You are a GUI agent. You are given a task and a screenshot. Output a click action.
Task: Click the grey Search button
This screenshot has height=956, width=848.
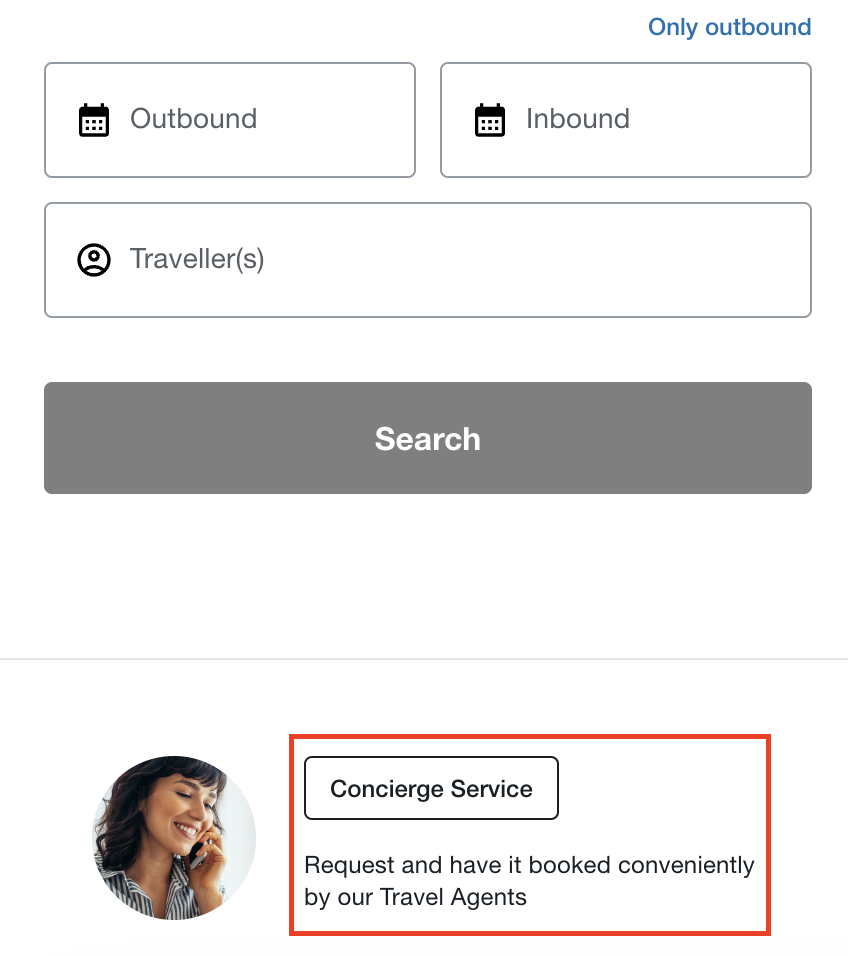(x=428, y=438)
